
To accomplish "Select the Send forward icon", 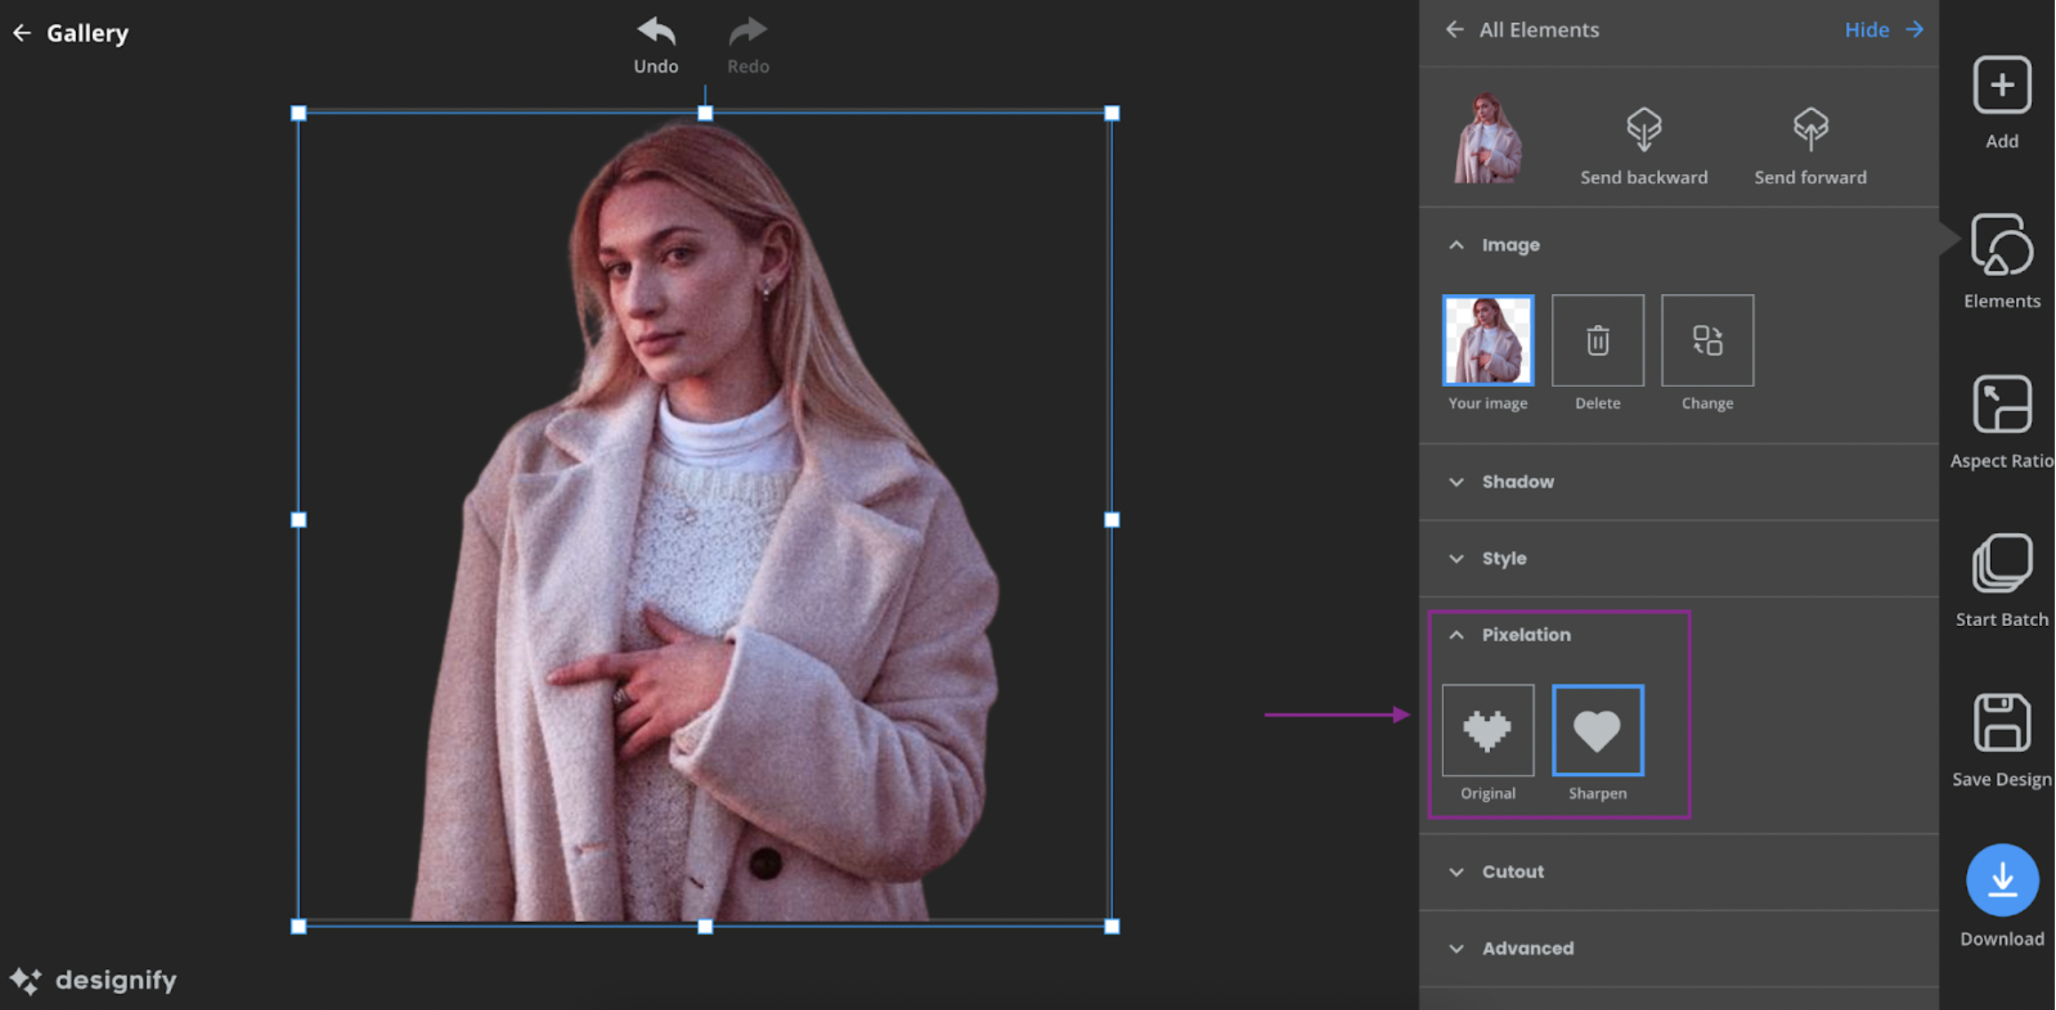I will pyautogui.click(x=1811, y=129).
